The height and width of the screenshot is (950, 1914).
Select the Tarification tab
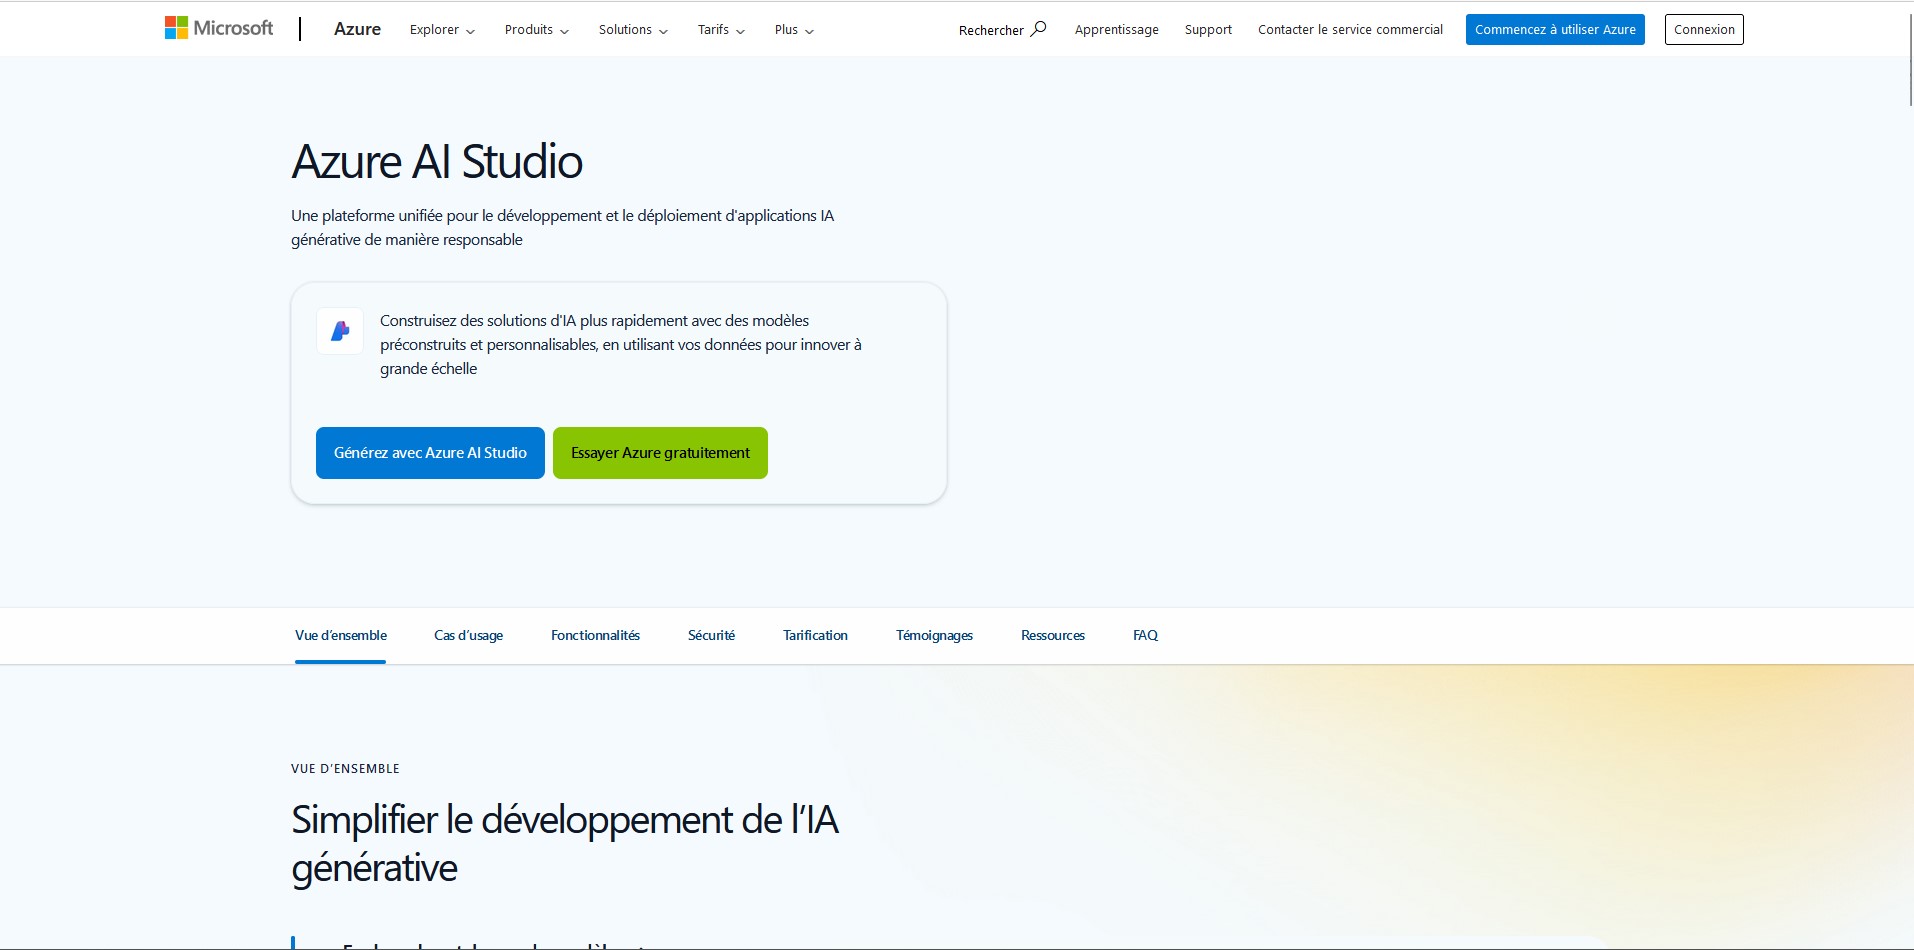815,636
